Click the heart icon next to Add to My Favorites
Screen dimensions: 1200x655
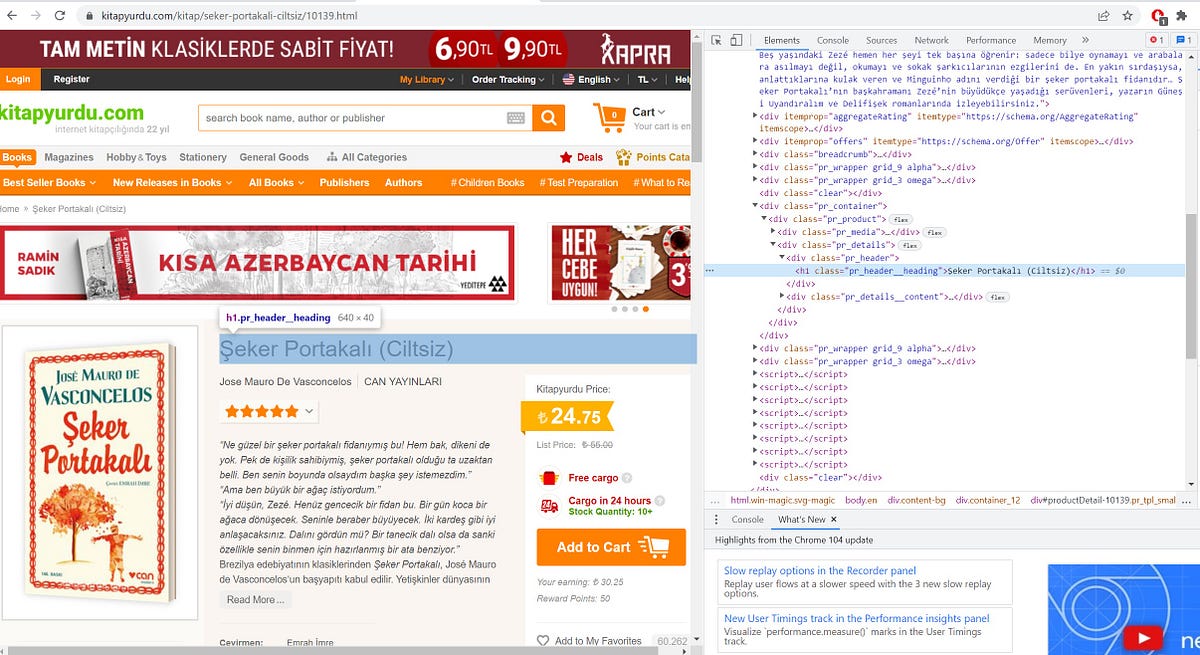541,641
